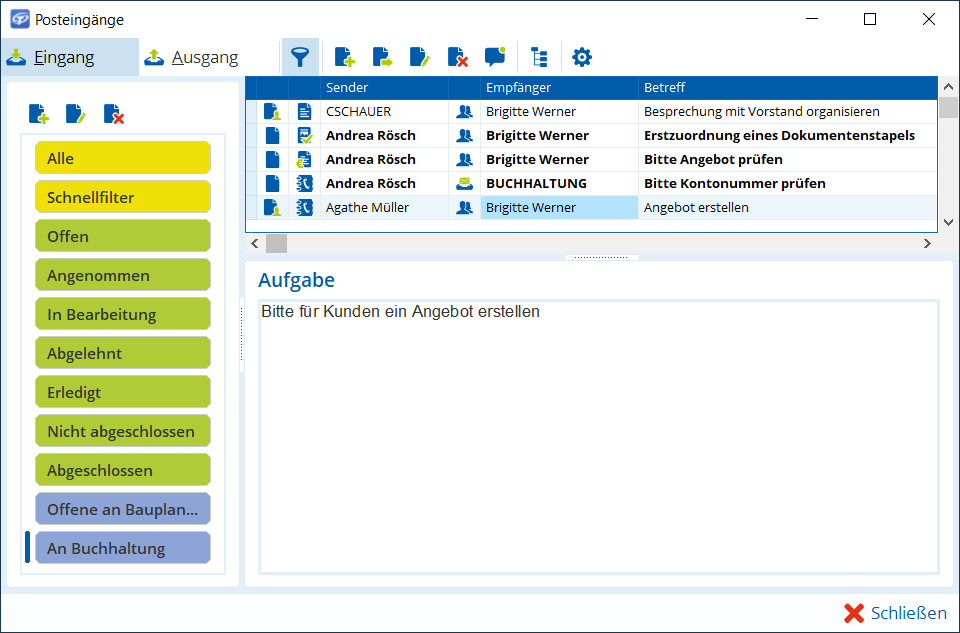Sort the list by the Sender column header

383,88
